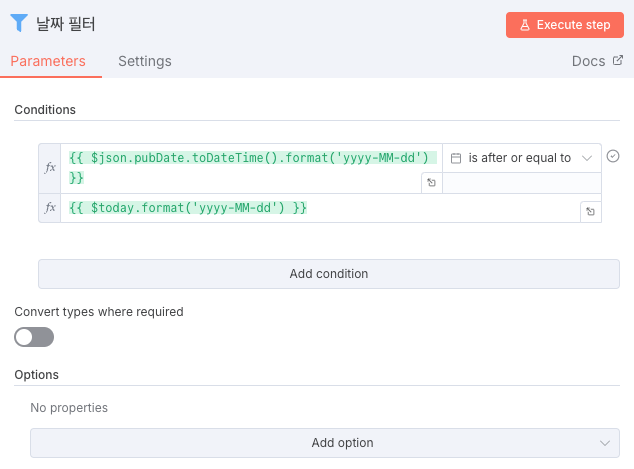Open expression editor for pubDate field

431,182
